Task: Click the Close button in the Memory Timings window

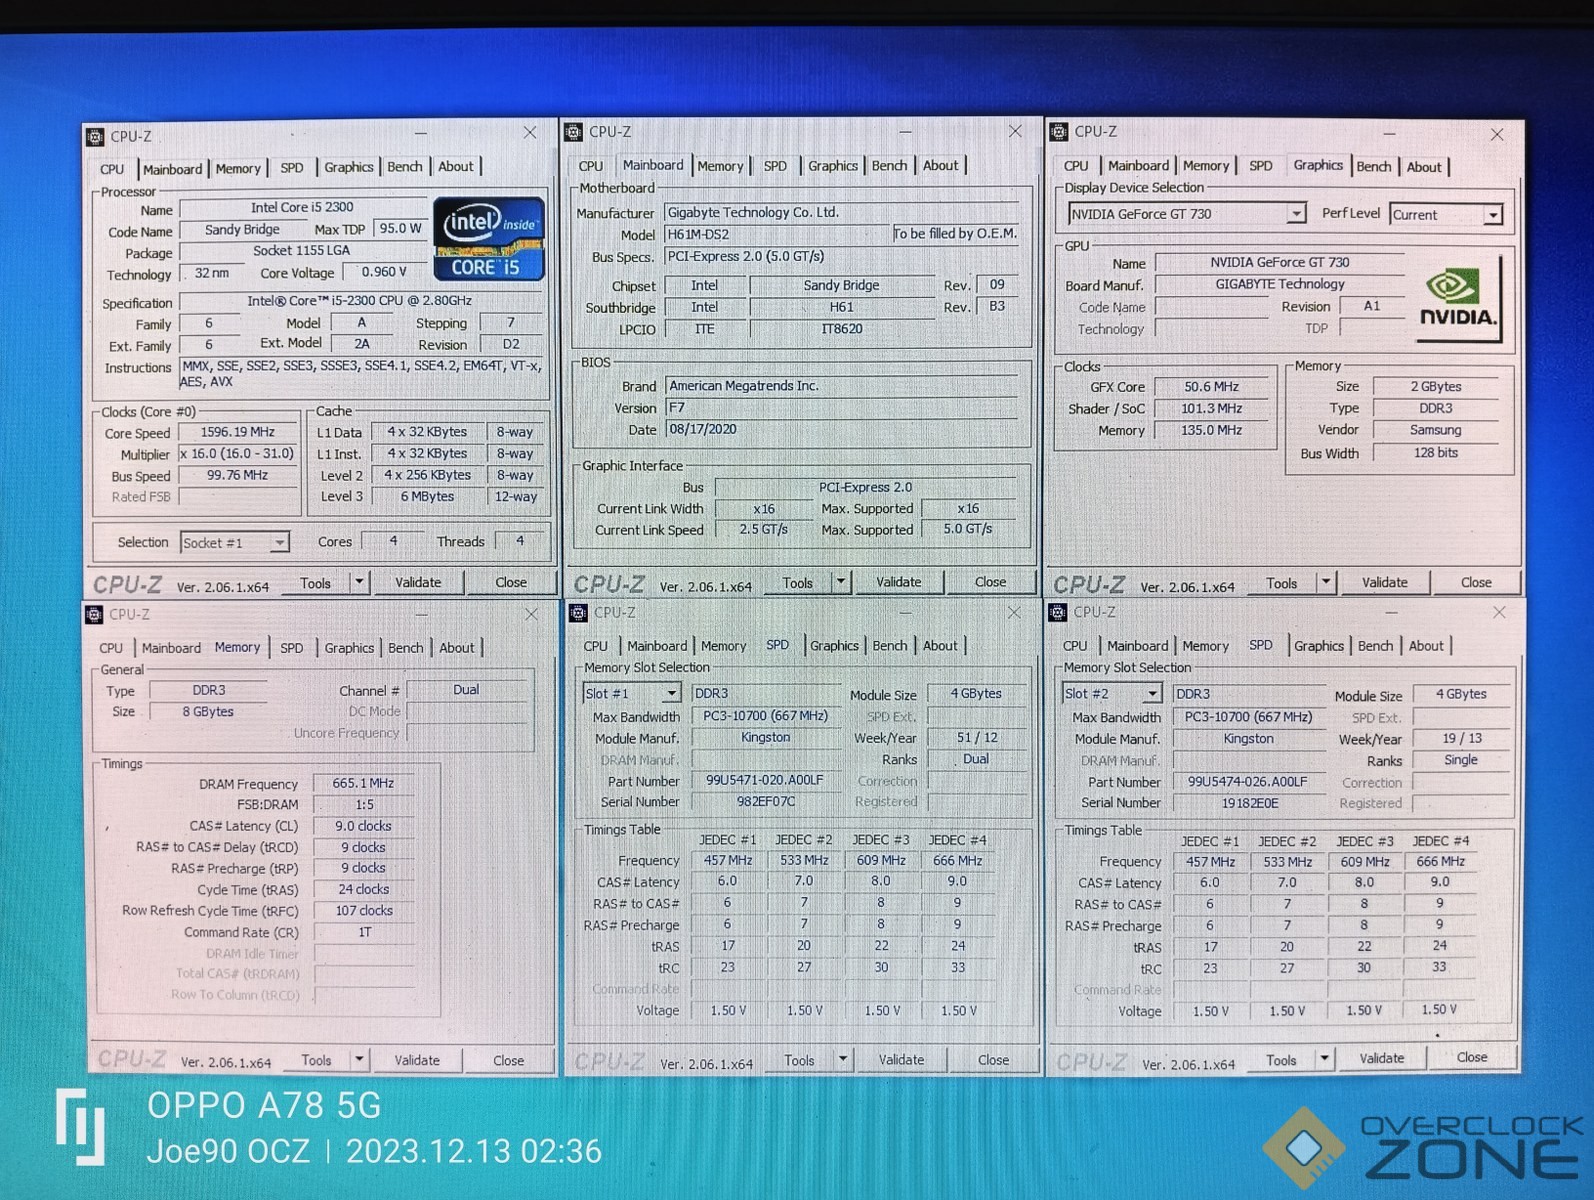Action: pyautogui.click(x=508, y=1060)
